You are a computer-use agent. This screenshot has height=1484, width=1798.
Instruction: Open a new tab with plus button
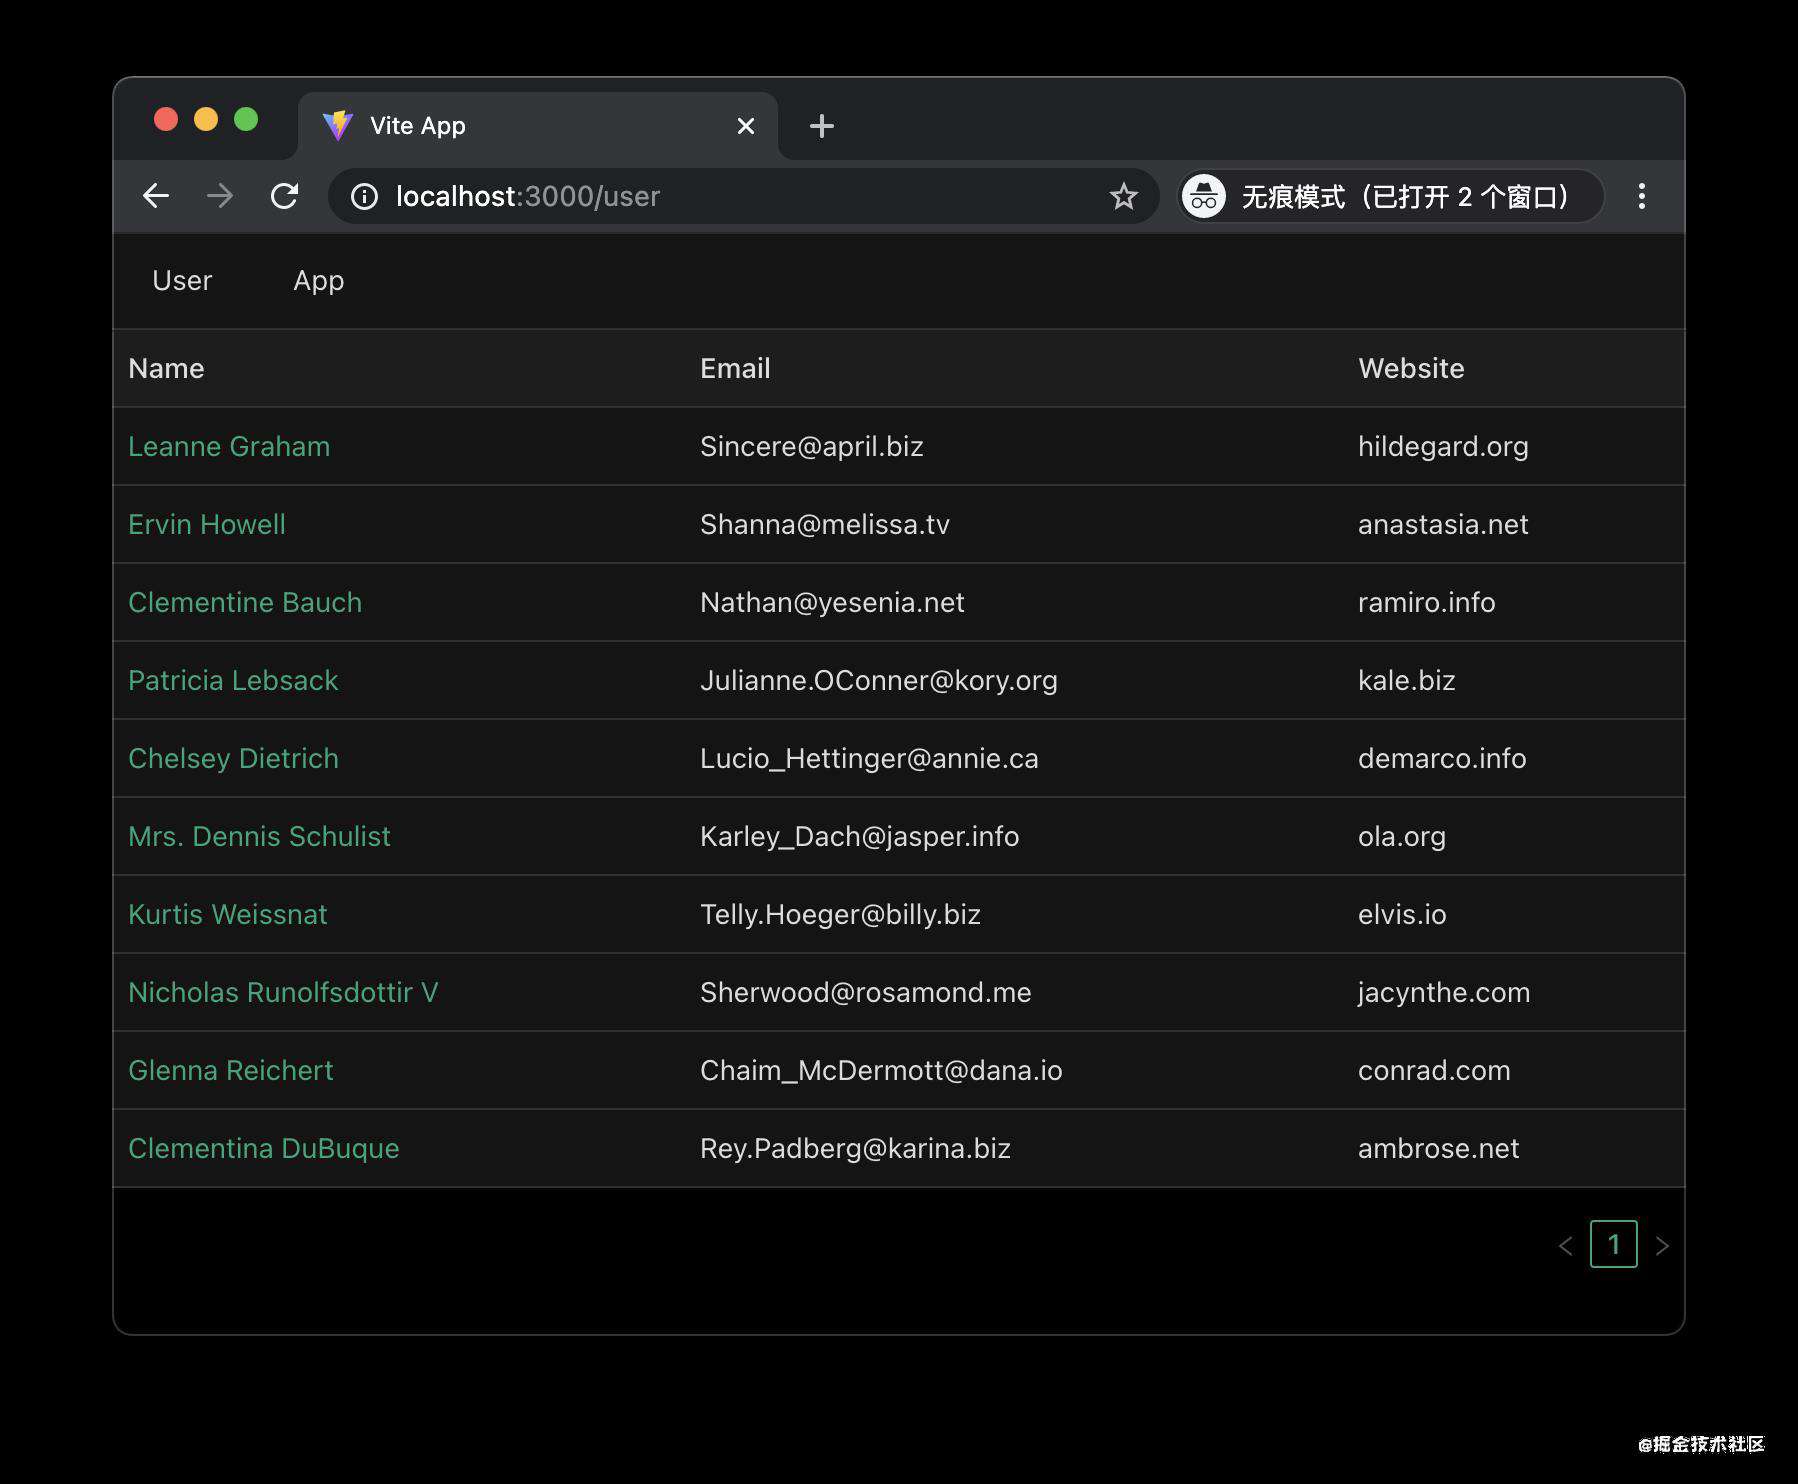tap(821, 126)
